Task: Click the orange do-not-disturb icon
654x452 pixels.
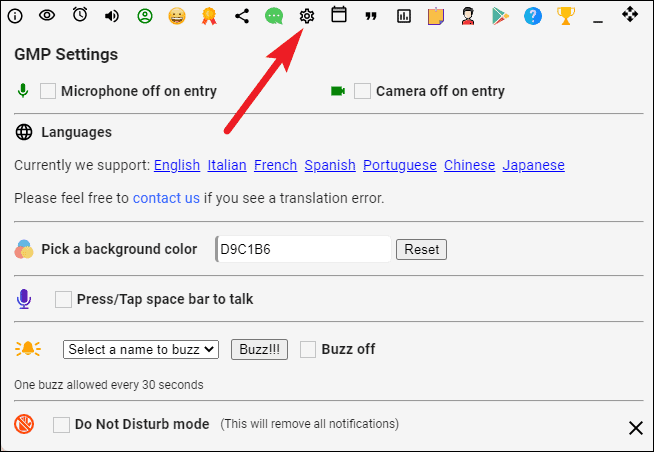Action: click(x=24, y=424)
